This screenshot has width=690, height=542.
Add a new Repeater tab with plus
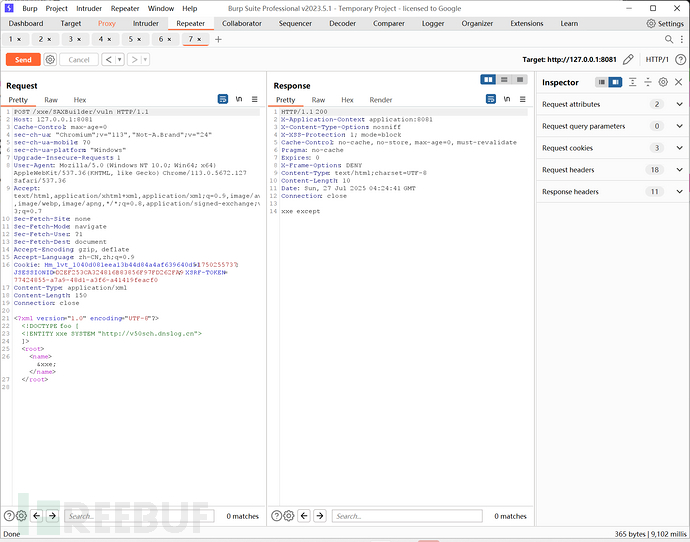click(x=219, y=39)
